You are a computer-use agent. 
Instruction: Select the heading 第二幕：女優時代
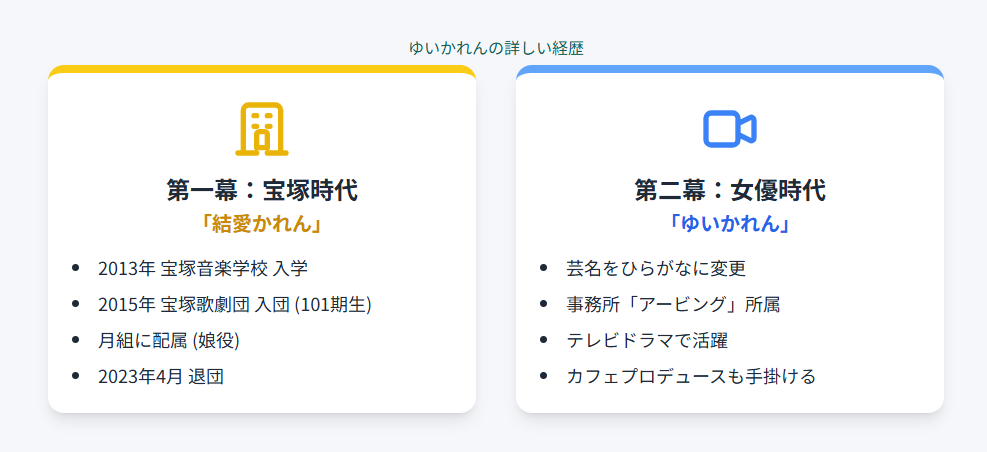tap(729, 190)
